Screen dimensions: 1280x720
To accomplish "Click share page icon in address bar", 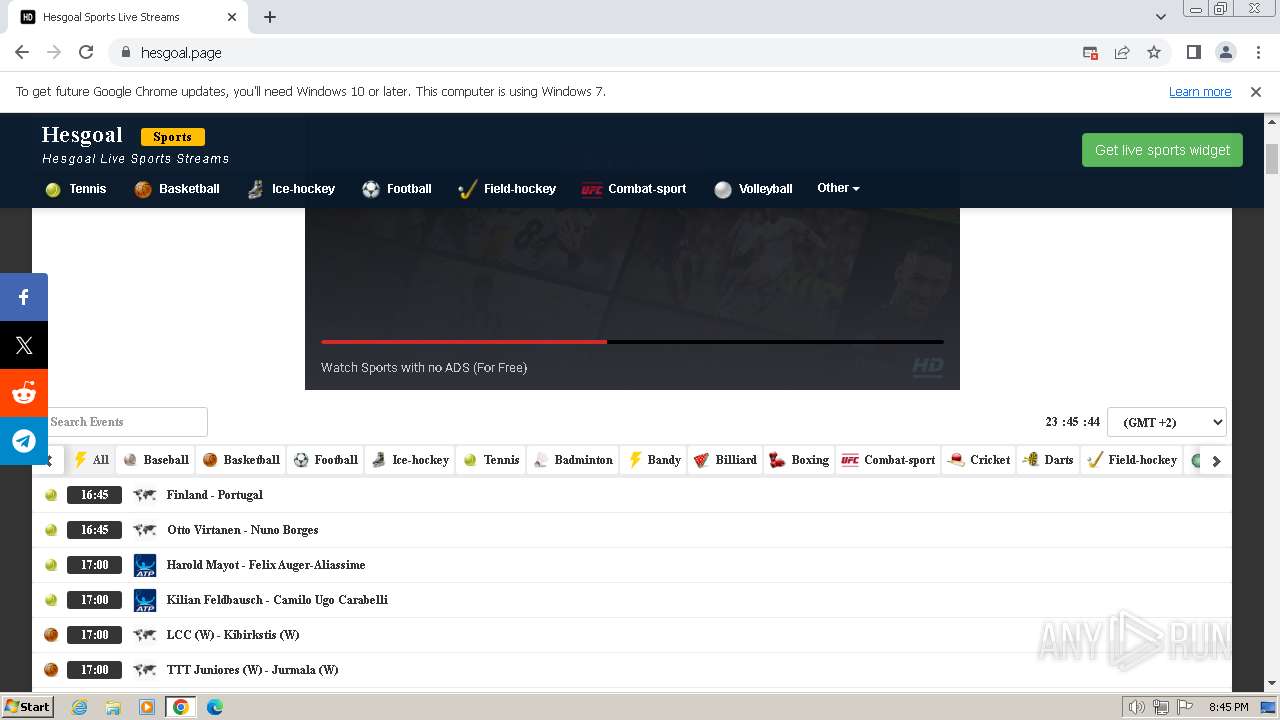I will click(x=1122, y=52).
